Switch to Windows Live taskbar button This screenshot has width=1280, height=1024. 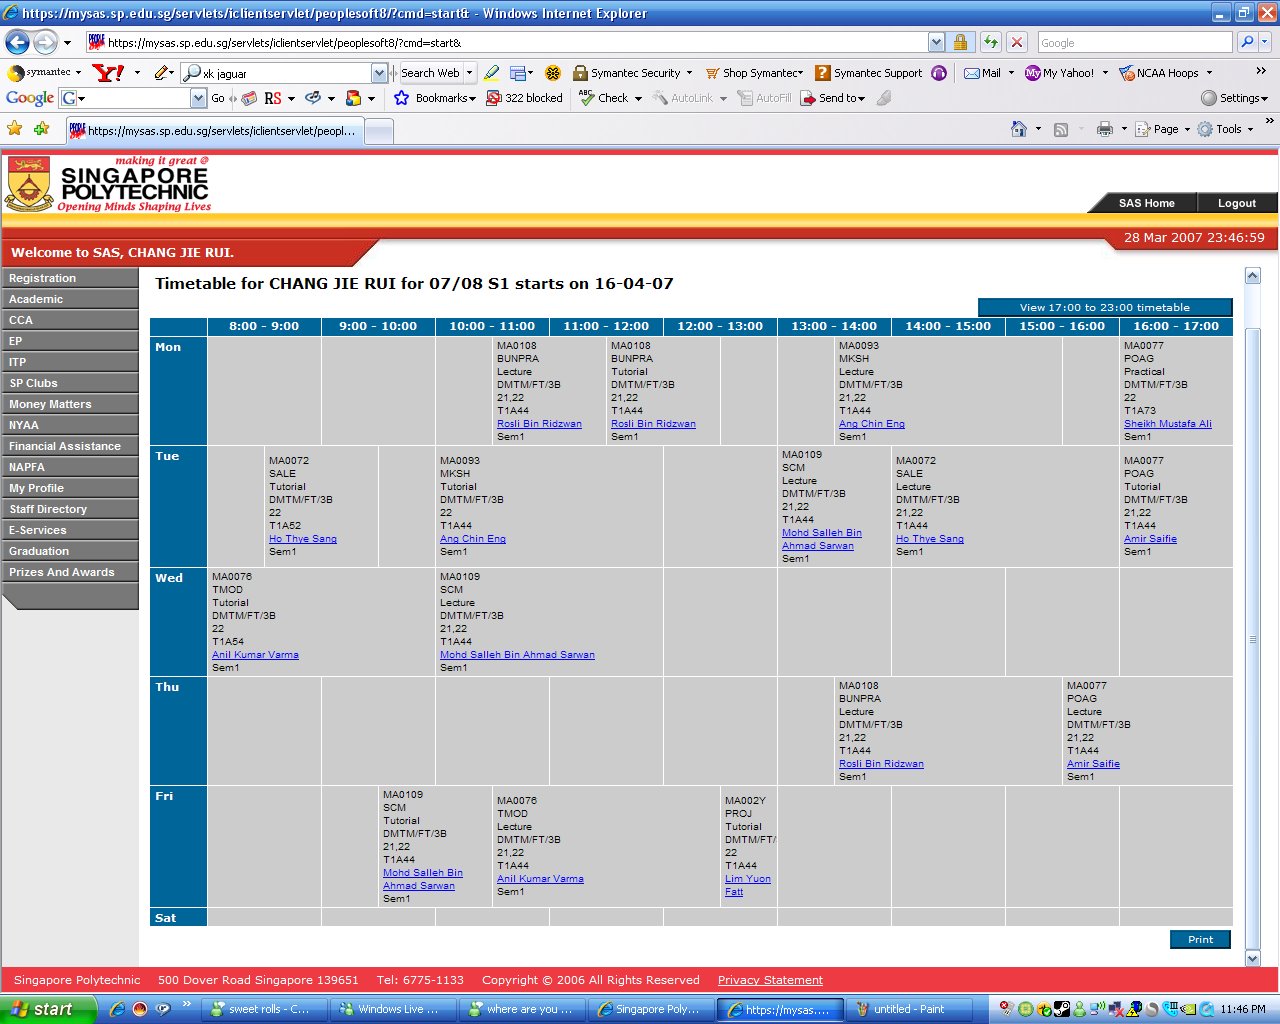(395, 1009)
